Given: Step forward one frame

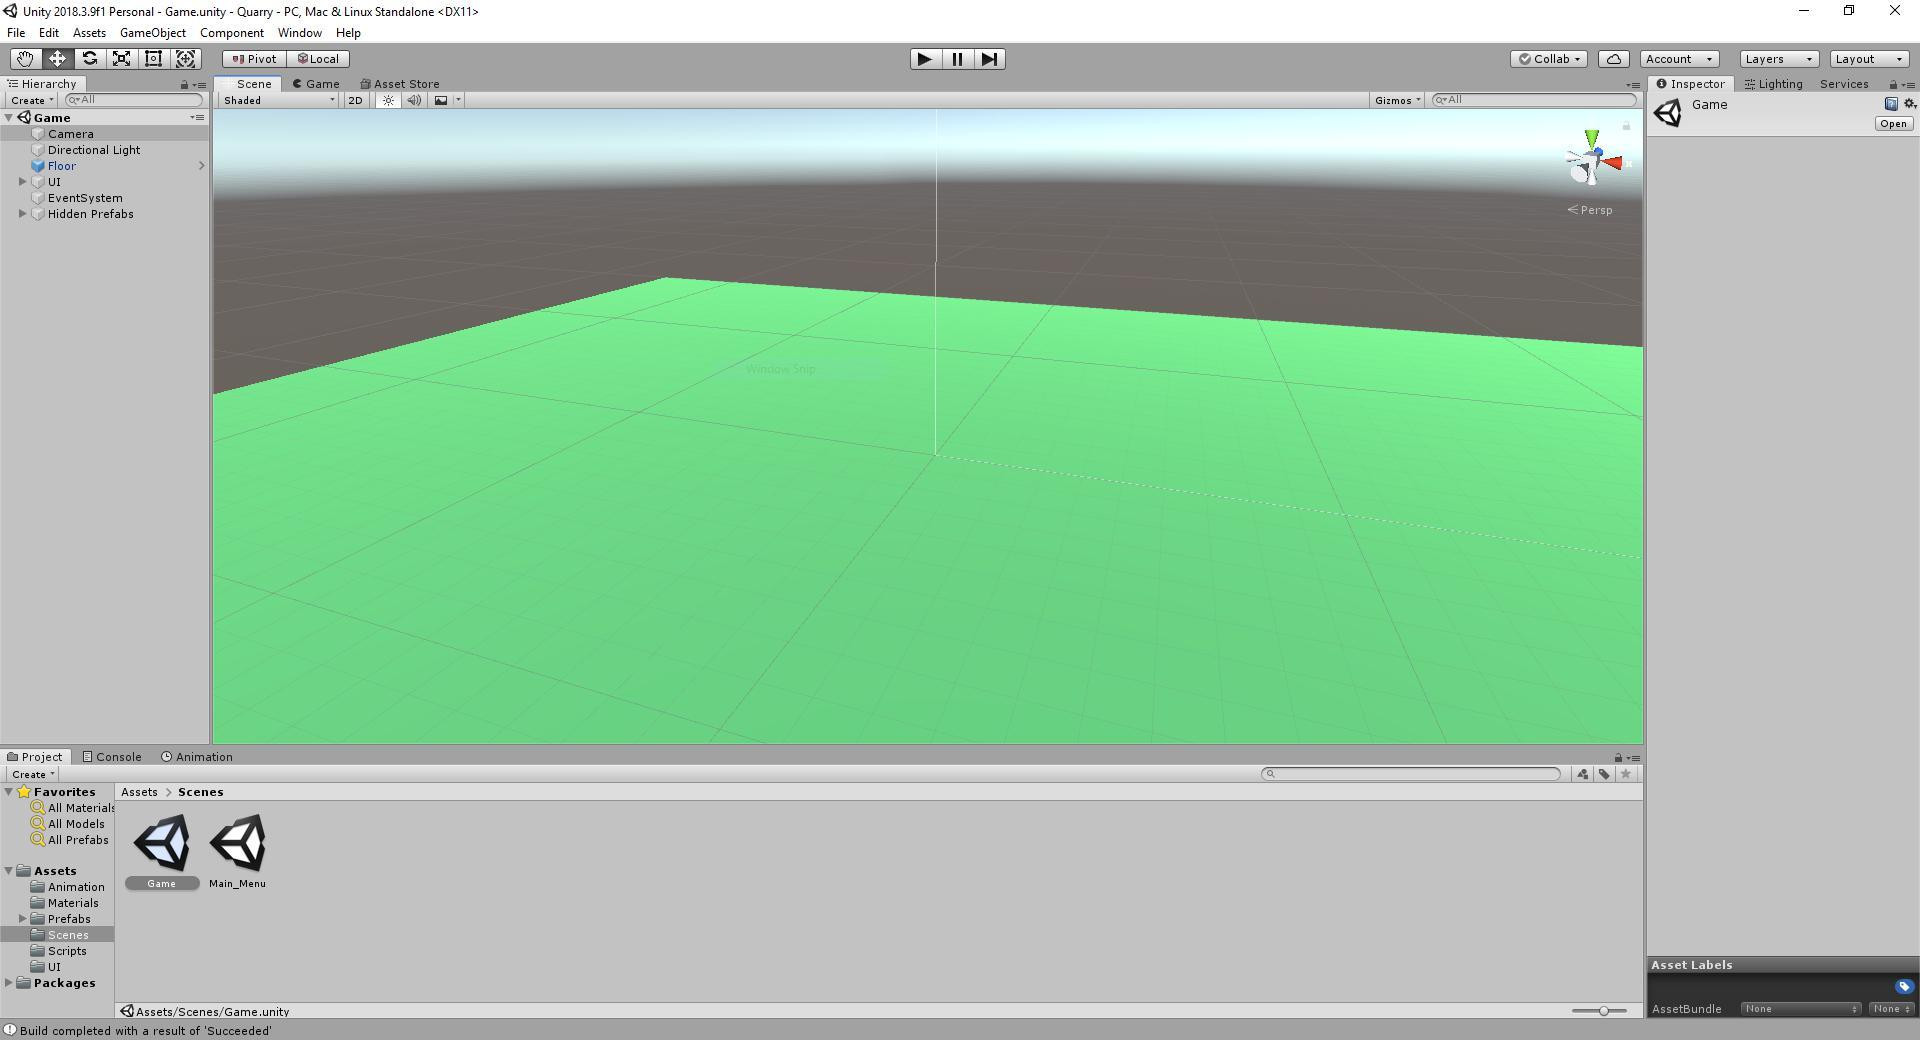Looking at the screenshot, I should (x=989, y=59).
